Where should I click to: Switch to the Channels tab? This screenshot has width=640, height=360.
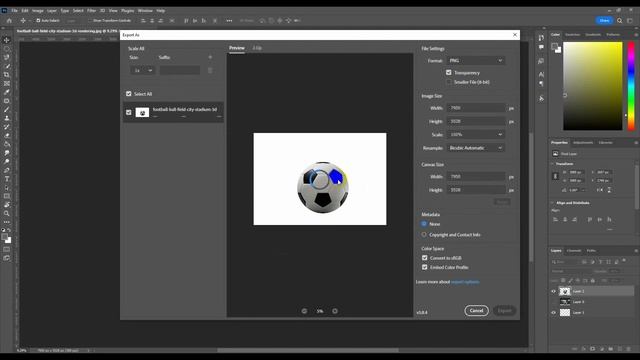click(574, 251)
